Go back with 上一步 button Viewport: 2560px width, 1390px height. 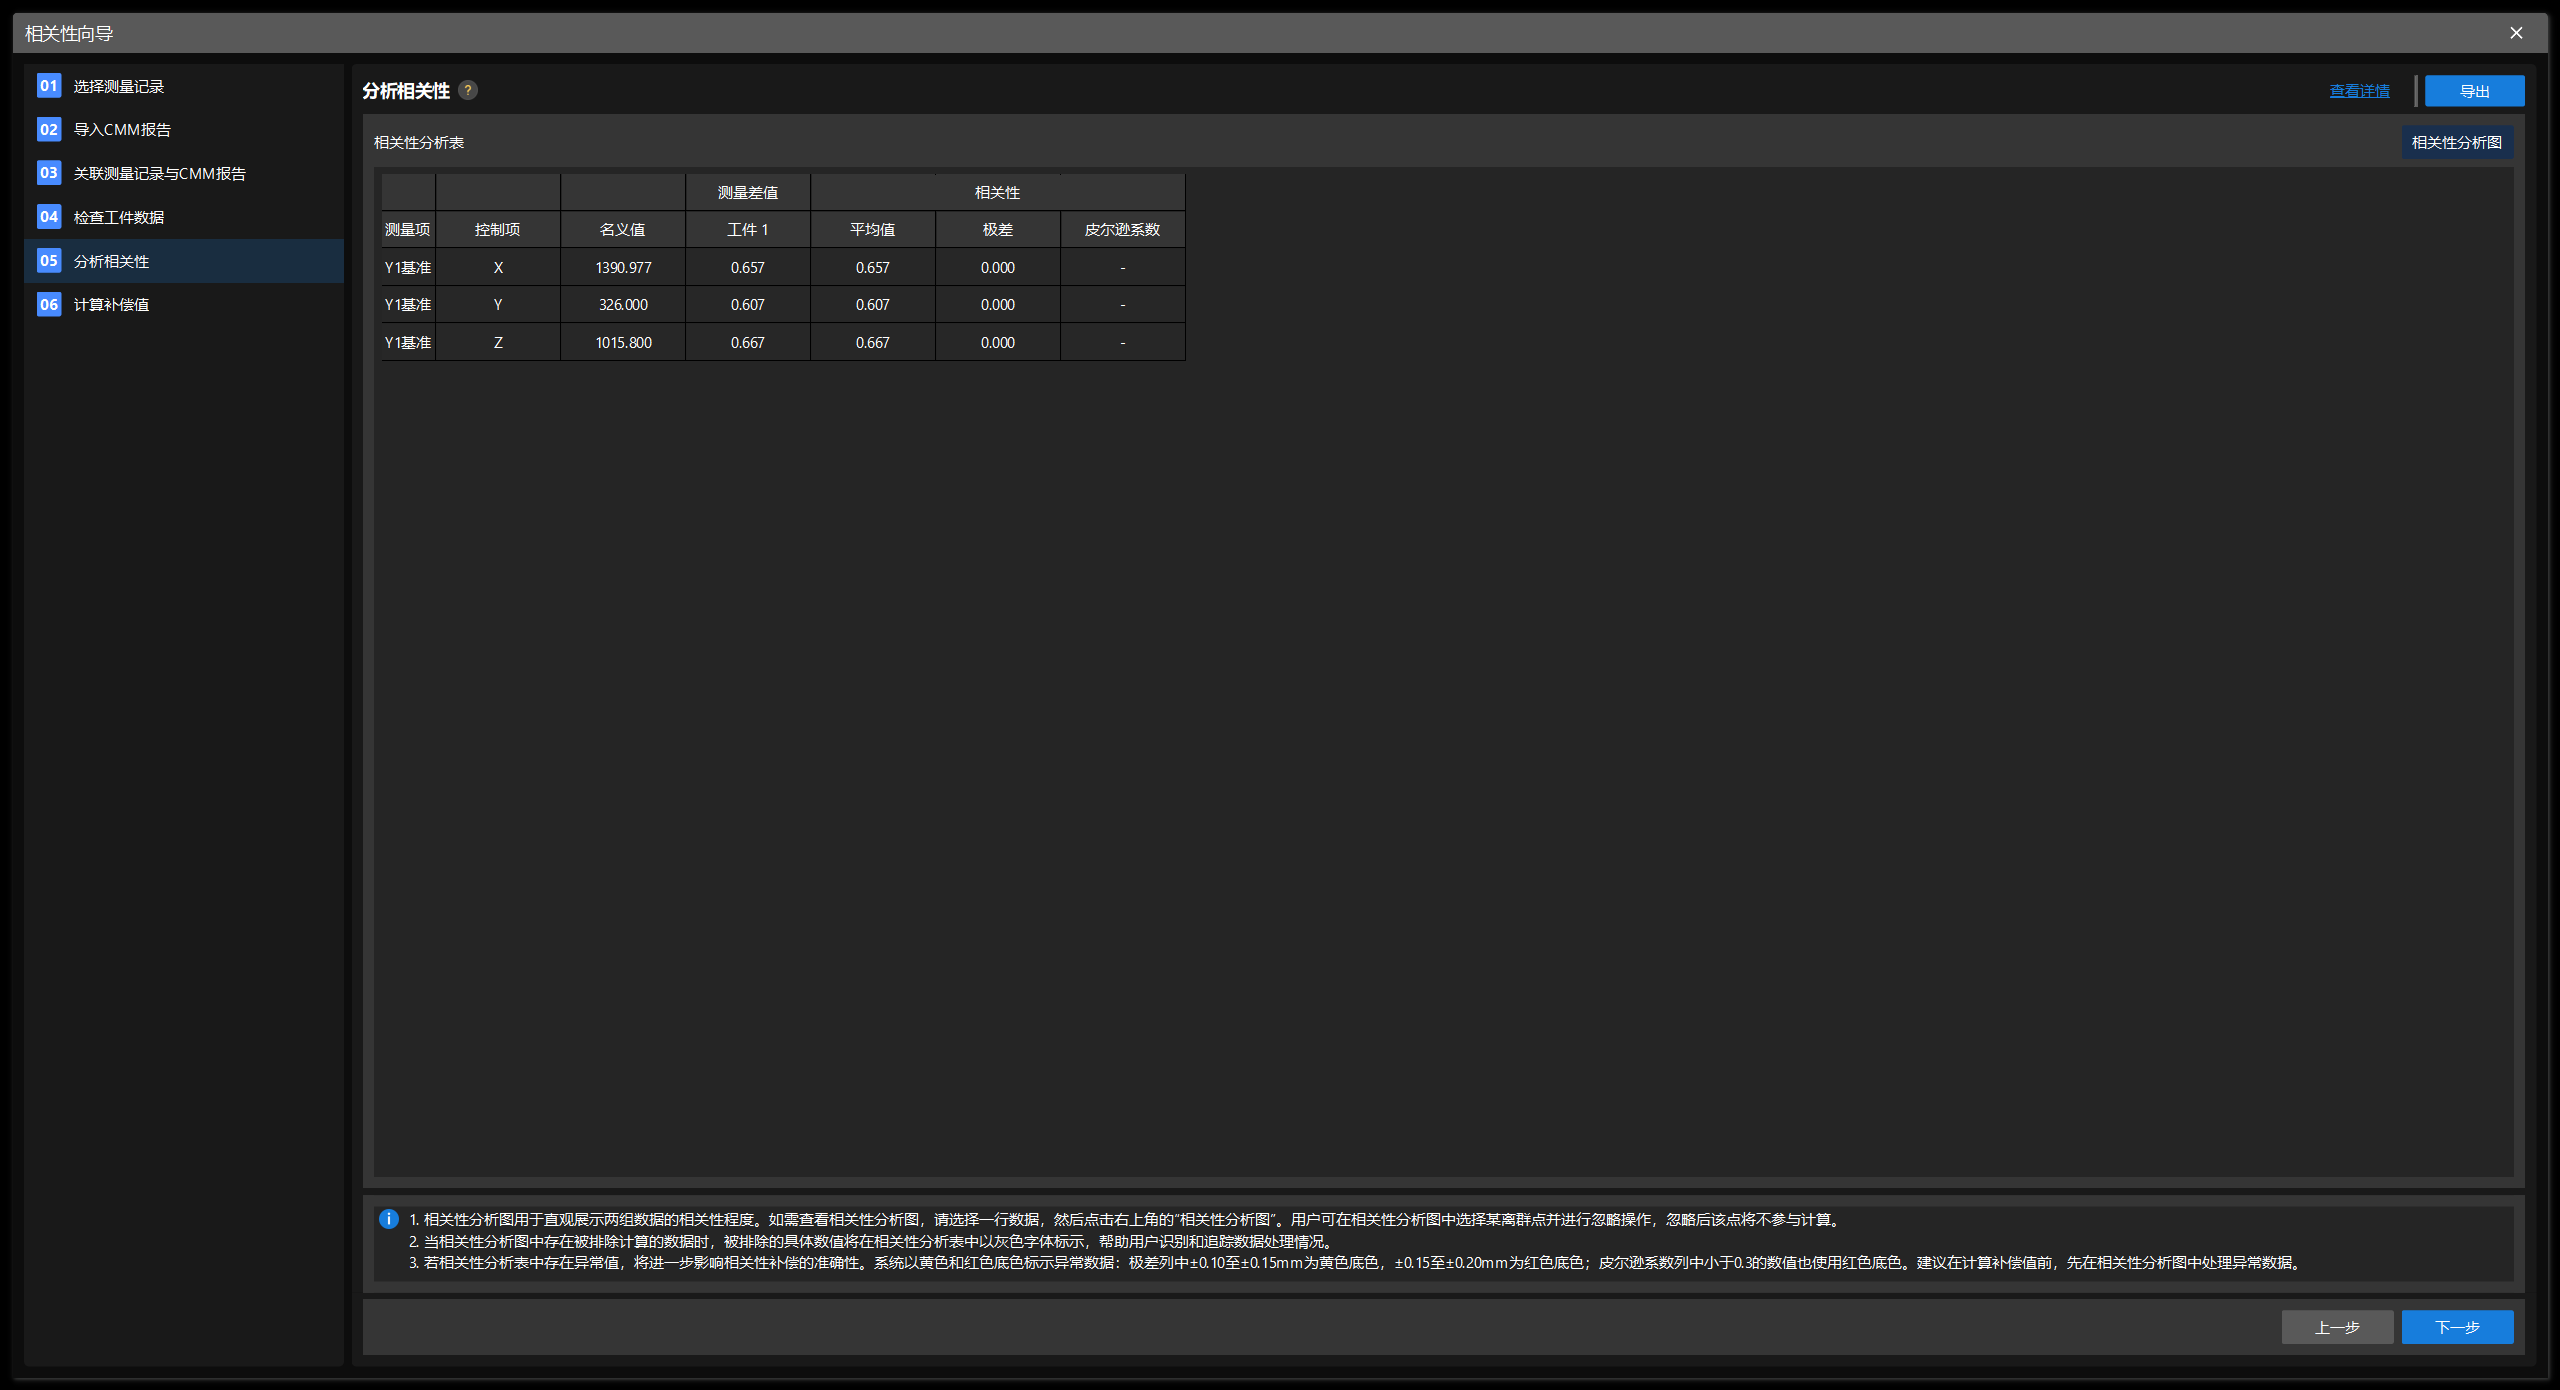[2337, 1327]
